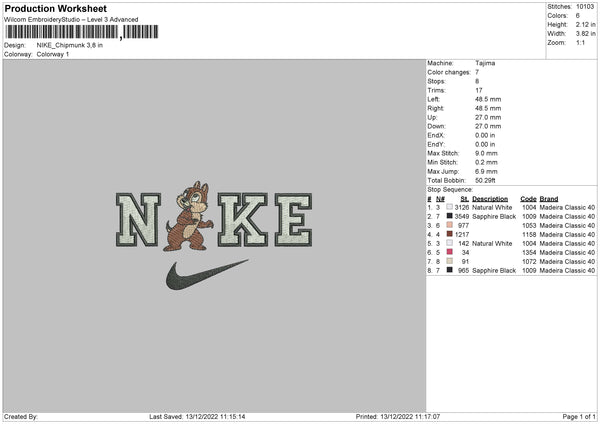Image resolution: width=600 pixels, height=424 pixels.
Task: Click the chipmunk character in design preview
Action: 189,217
